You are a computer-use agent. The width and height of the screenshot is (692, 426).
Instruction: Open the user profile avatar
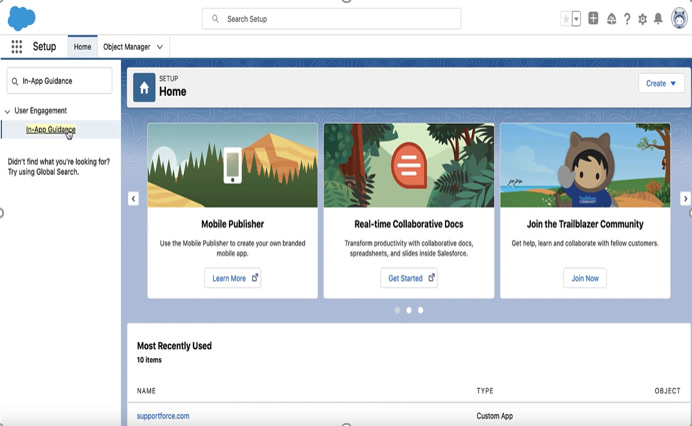(678, 19)
